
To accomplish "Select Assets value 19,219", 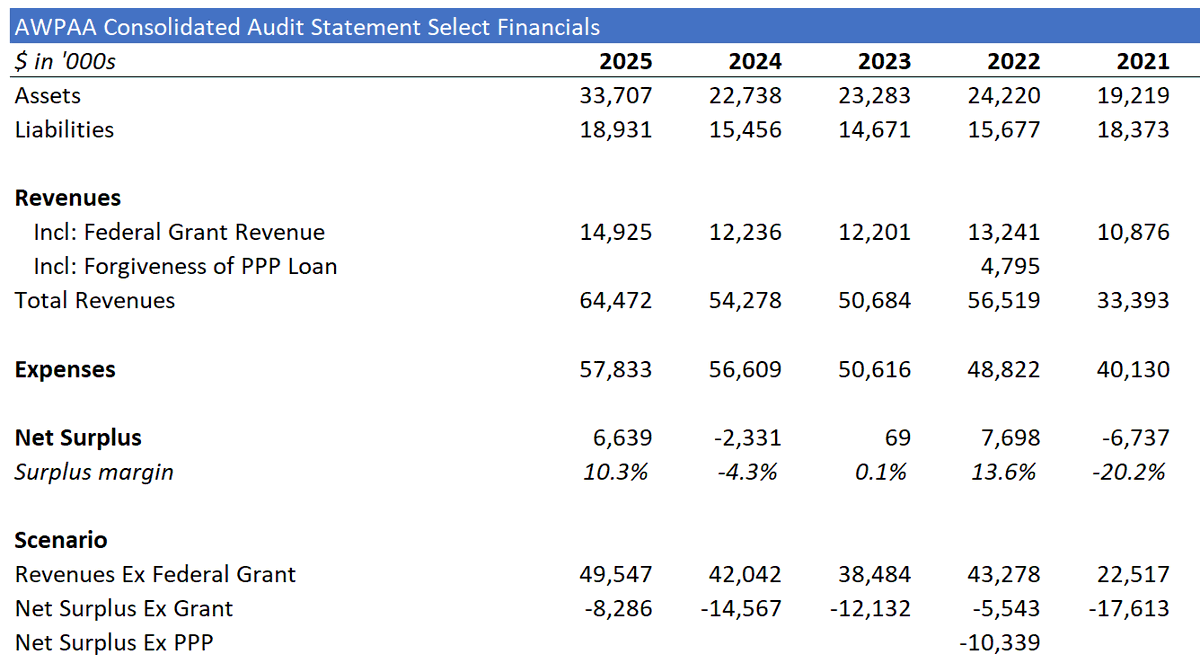I will (1134, 96).
